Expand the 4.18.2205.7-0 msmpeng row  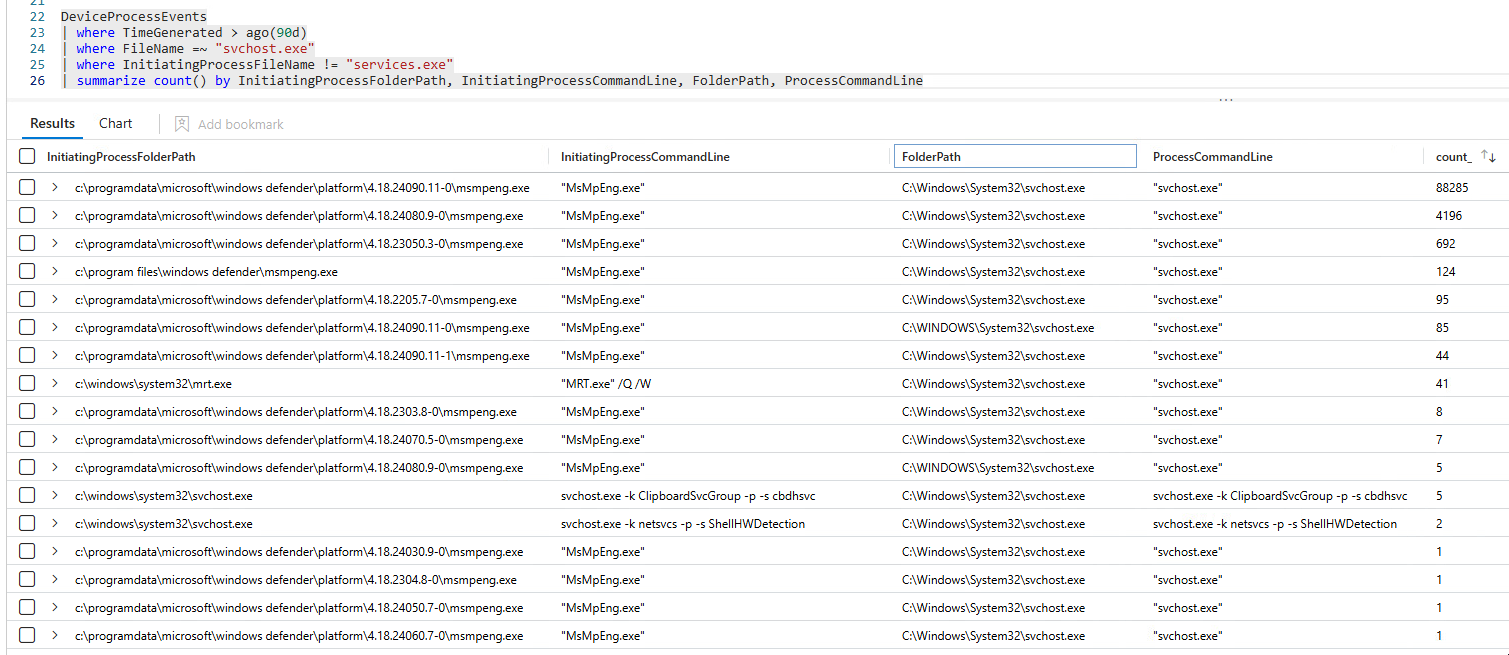[55, 299]
